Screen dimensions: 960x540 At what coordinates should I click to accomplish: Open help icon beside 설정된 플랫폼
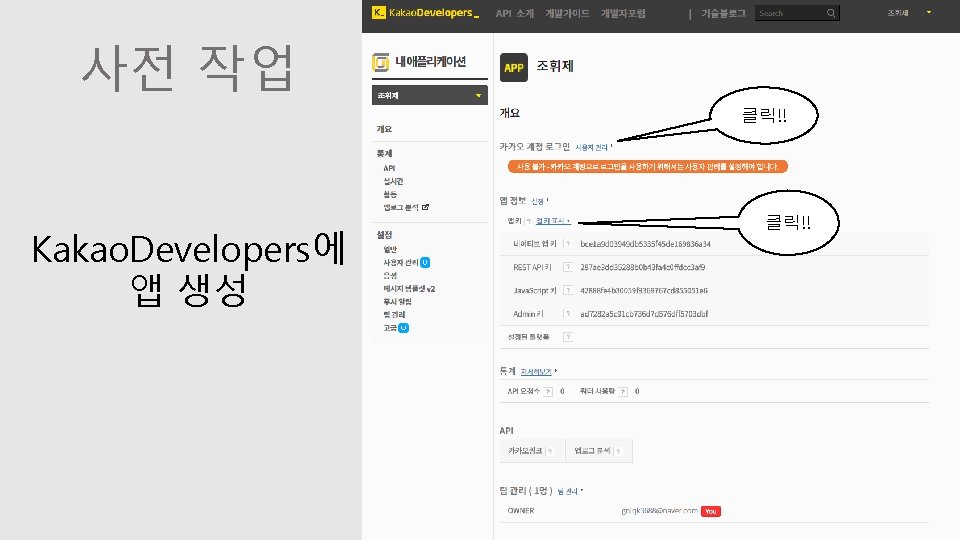pyautogui.click(x=568, y=337)
